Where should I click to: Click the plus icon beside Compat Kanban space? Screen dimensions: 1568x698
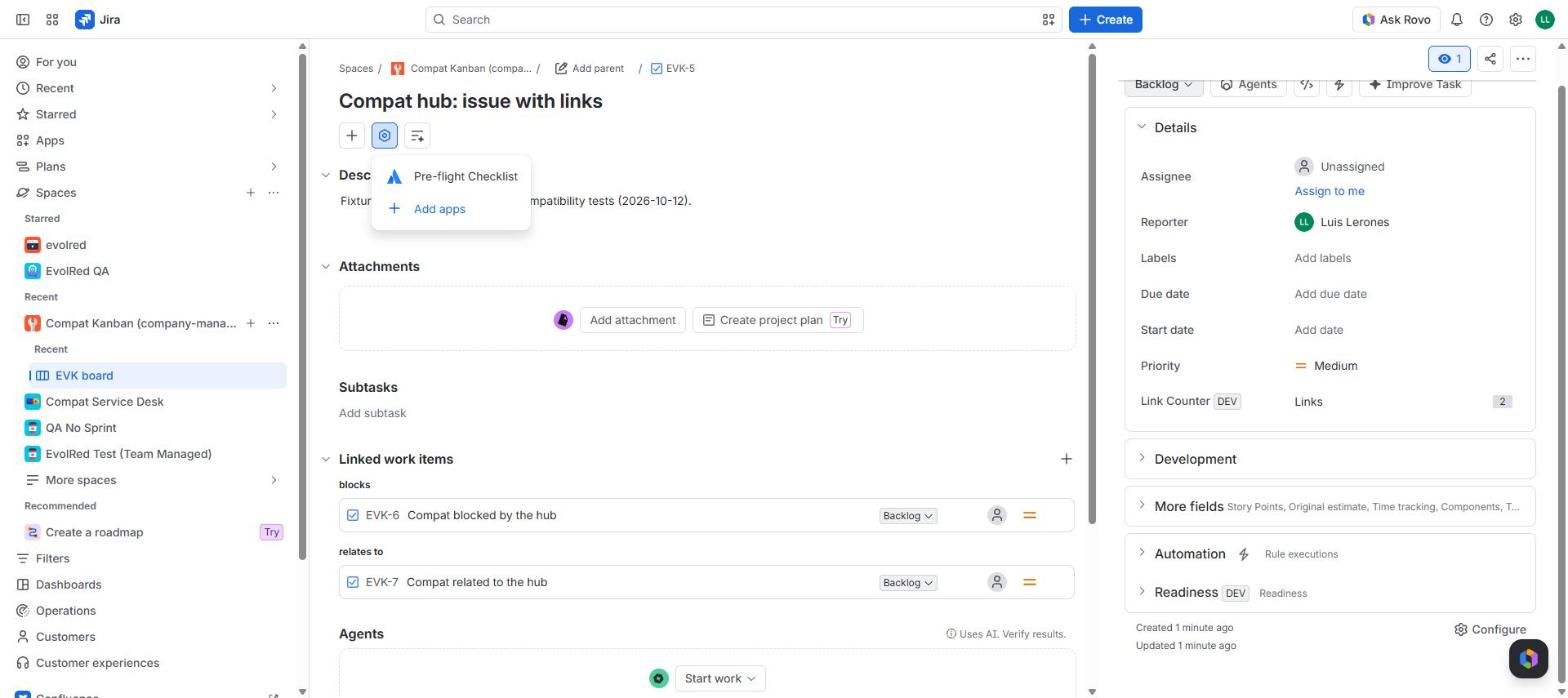(x=250, y=323)
